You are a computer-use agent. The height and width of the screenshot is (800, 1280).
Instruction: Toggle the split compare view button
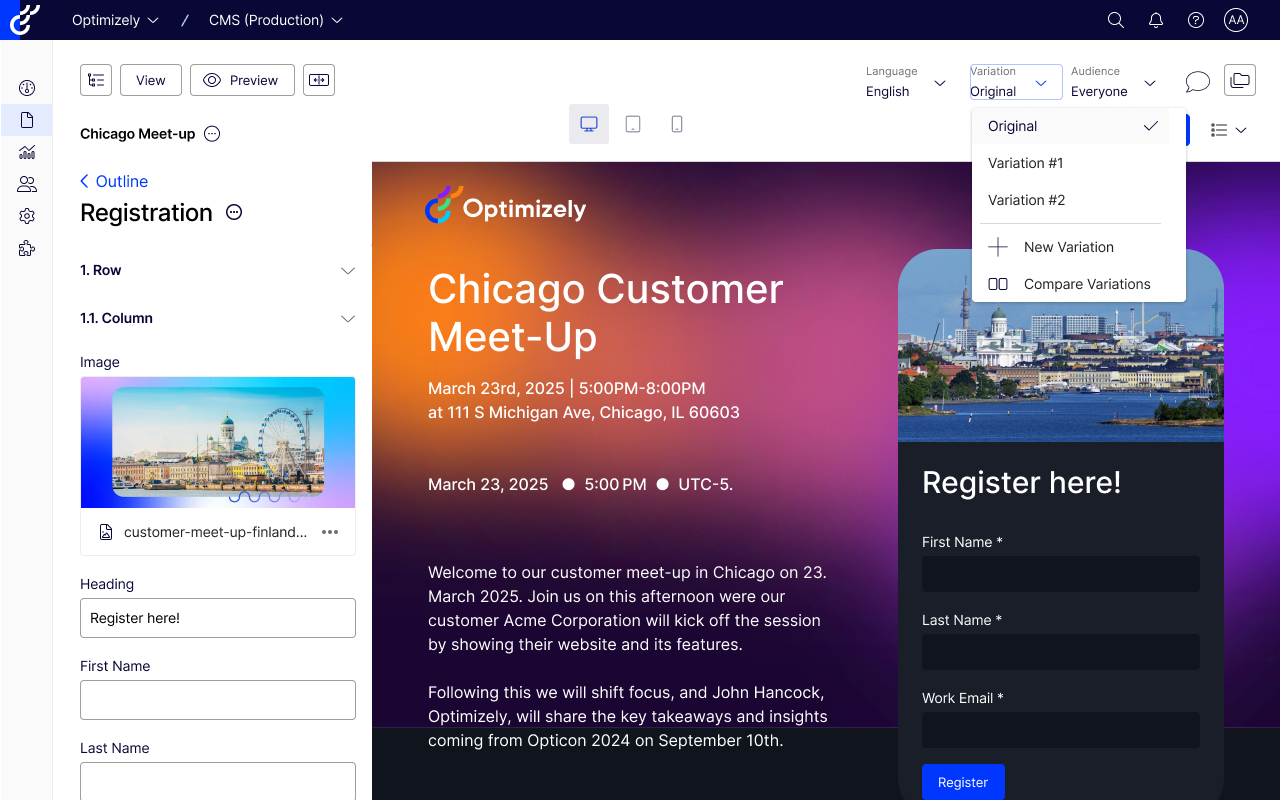click(319, 80)
